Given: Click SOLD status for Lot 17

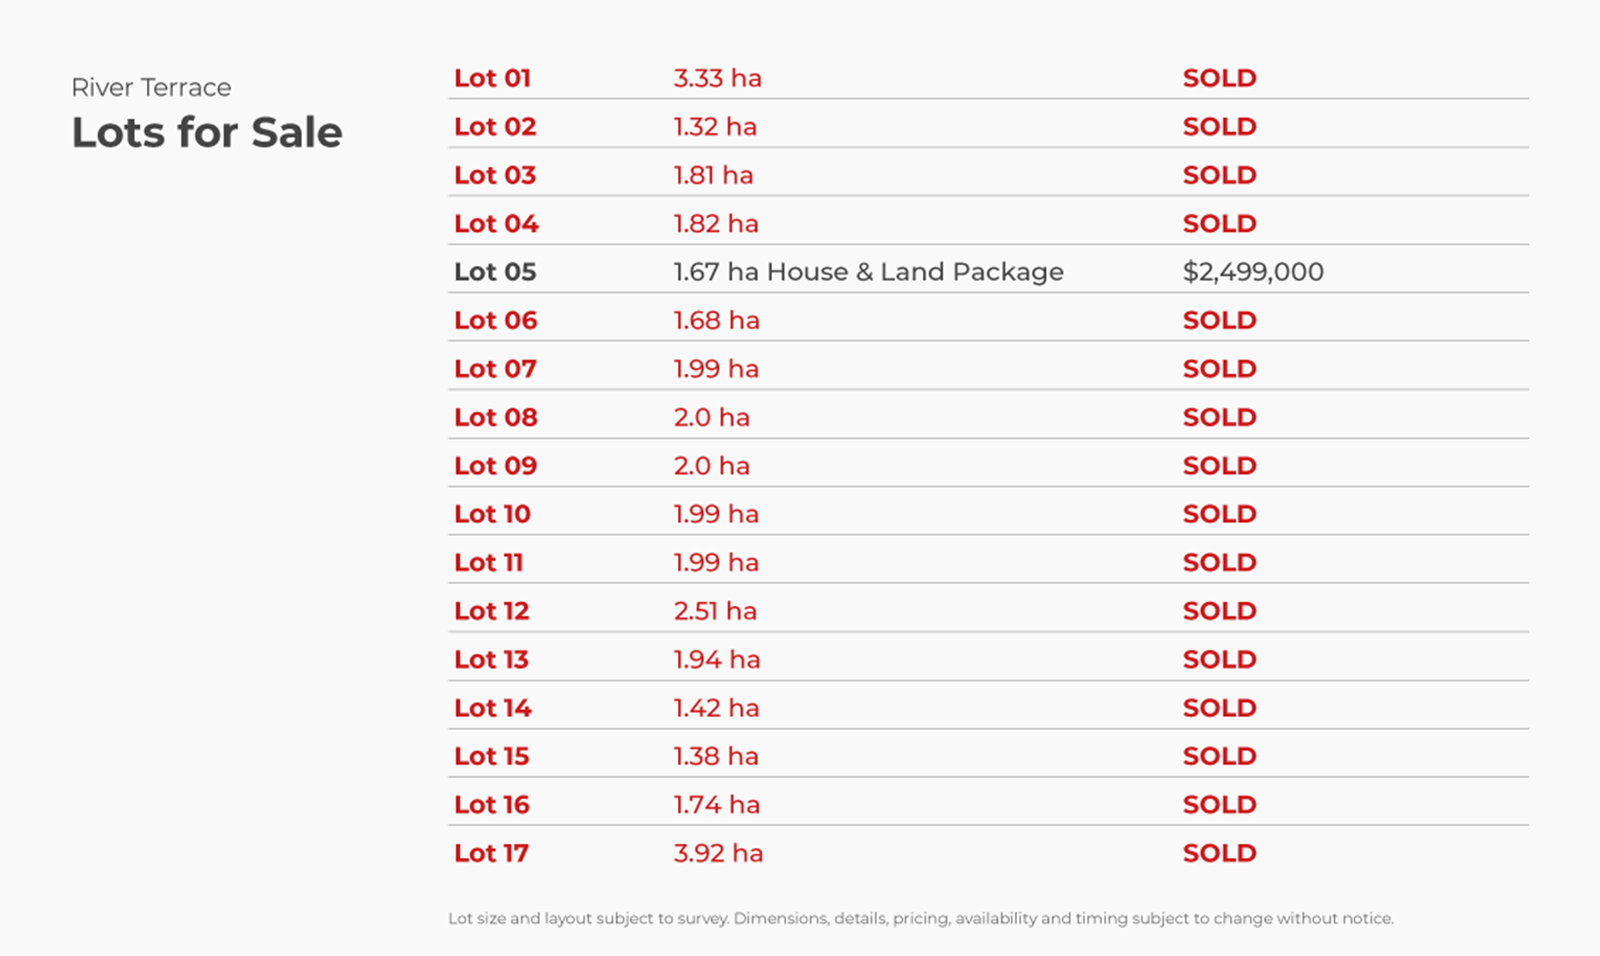Looking at the screenshot, I should pyautogui.click(x=1219, y=853).
